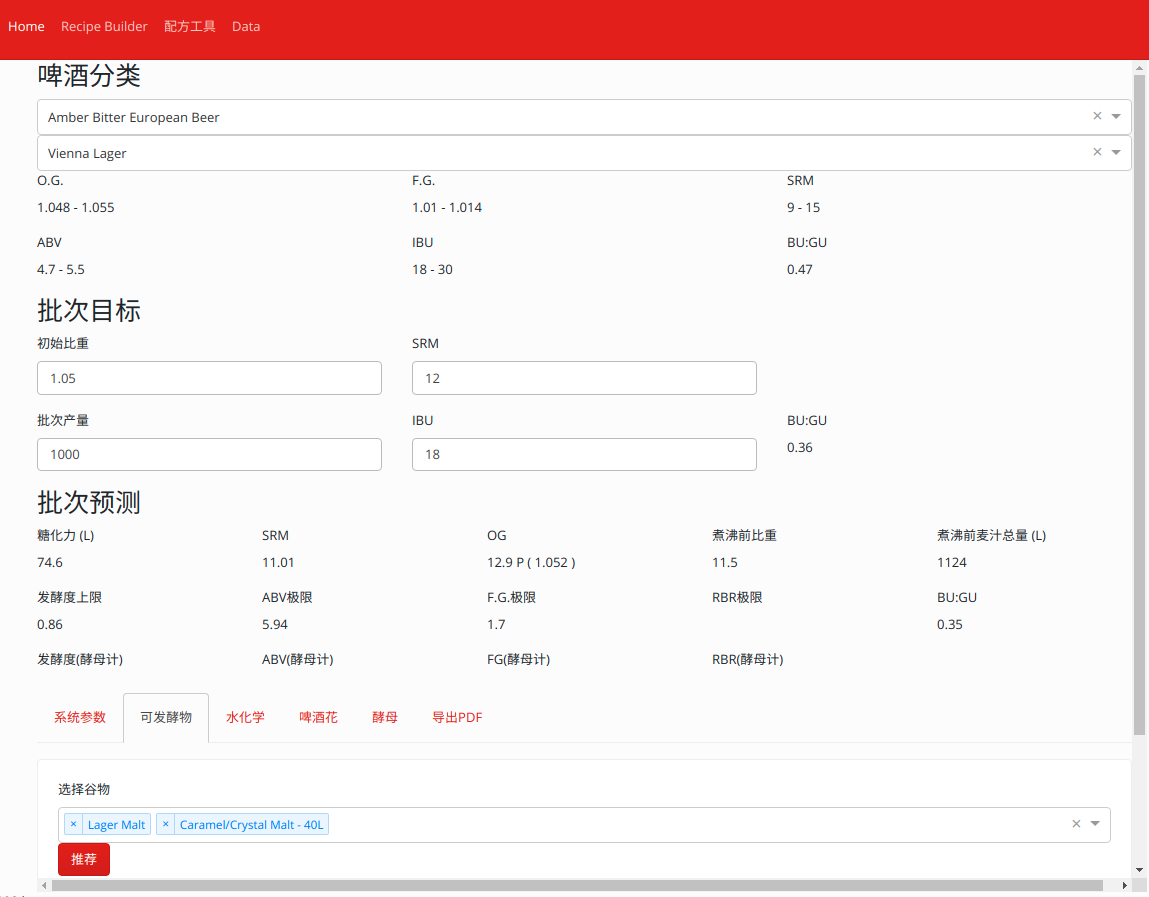Viewport: 1149px width, 897px height.
Task: Switch to the 水化学 tab
Action: [x=245, y=718]
